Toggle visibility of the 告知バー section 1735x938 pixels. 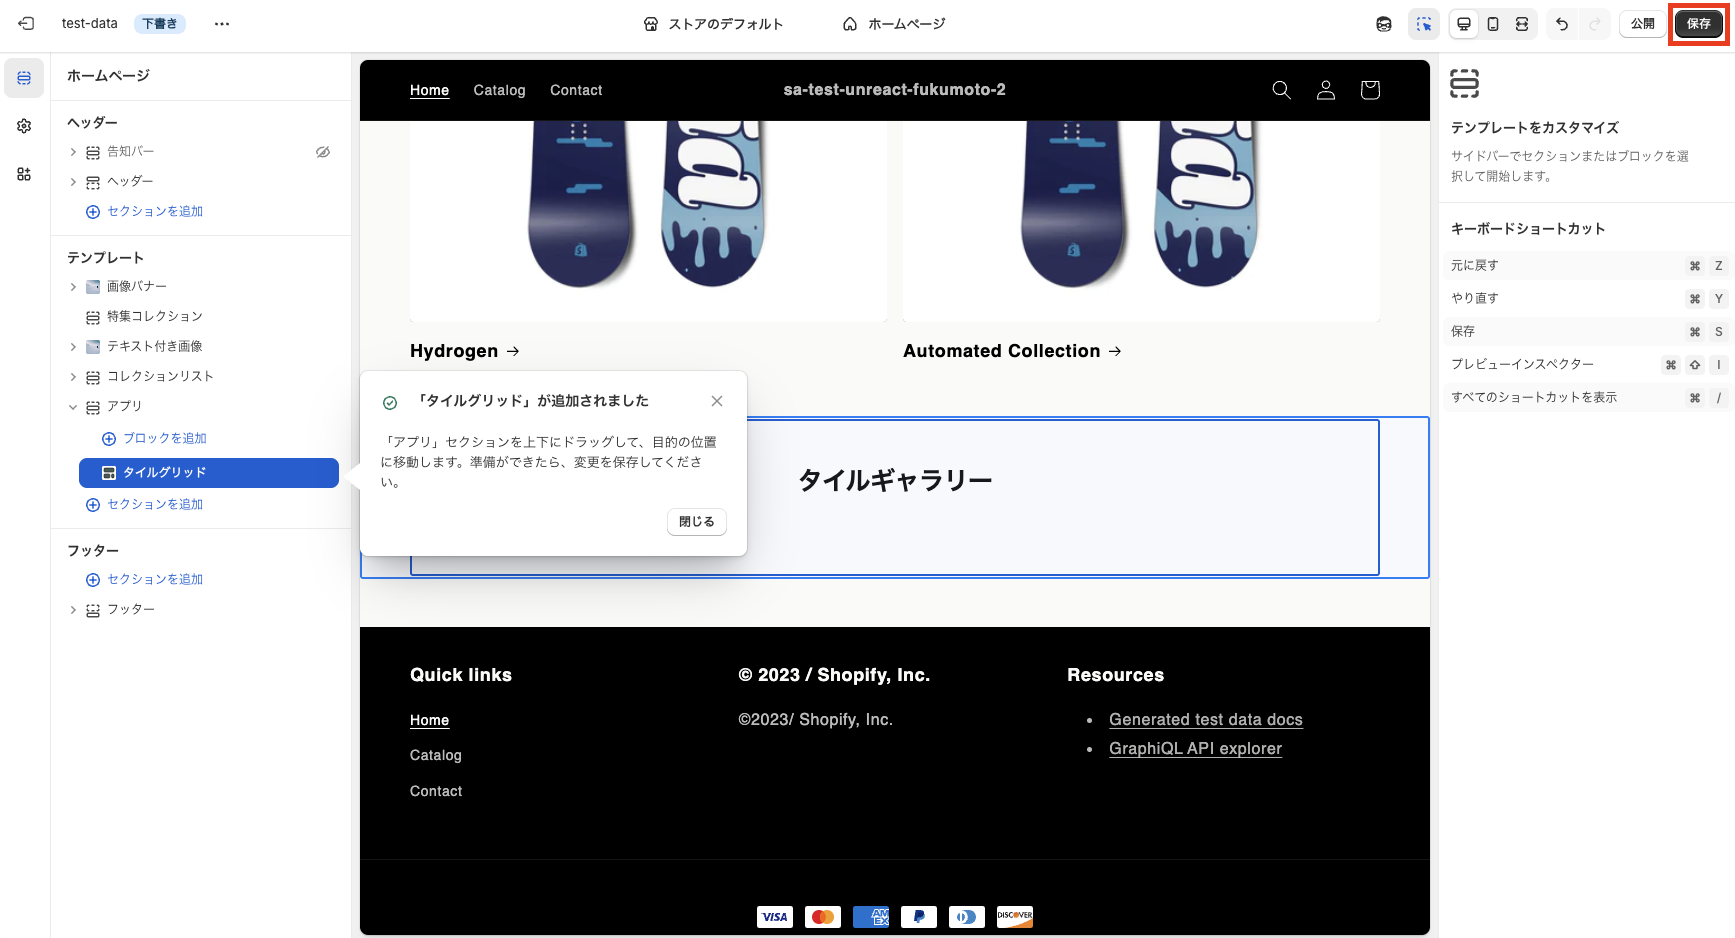point(322,151)
